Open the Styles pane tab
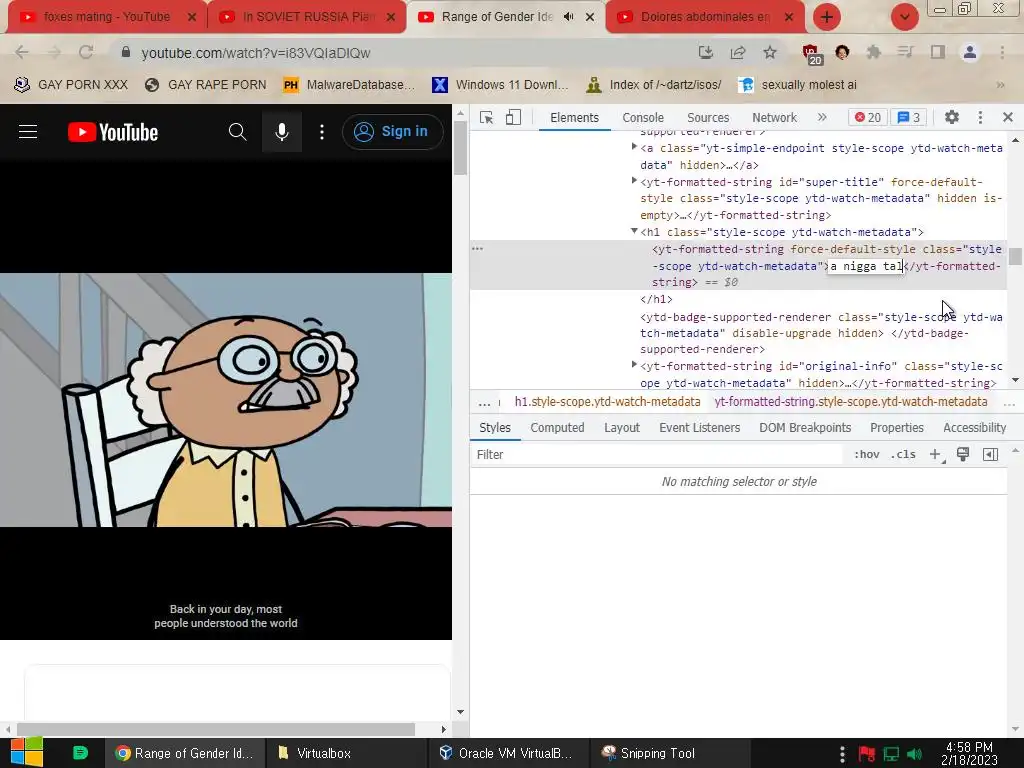Image resolution: width=1024 pixels, height=768 pixels. [494, 428]
